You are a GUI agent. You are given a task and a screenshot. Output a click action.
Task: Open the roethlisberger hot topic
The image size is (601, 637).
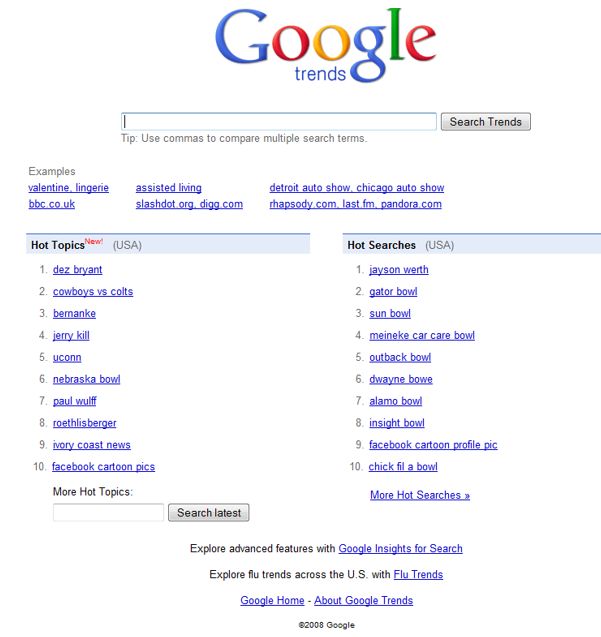tap(85, 423)
